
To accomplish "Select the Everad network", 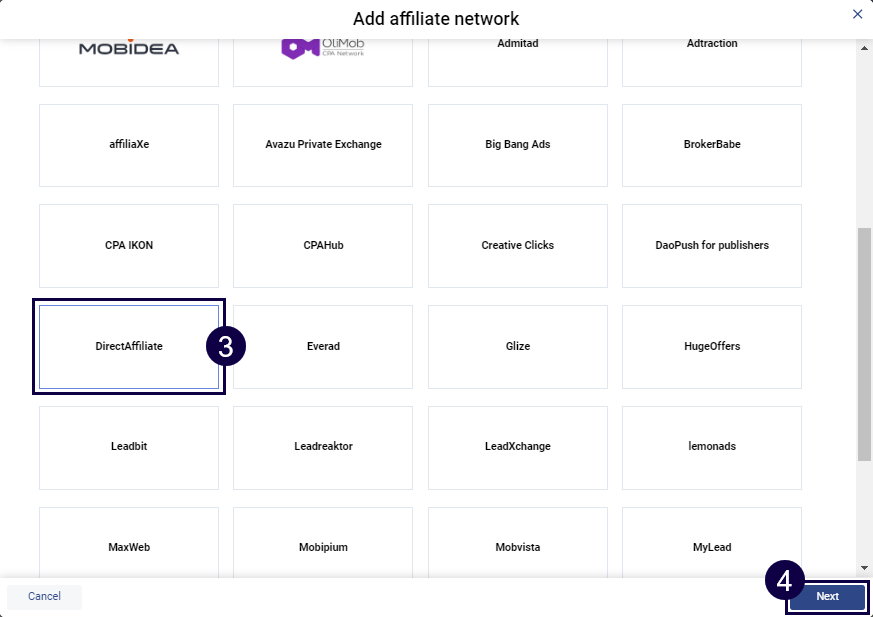I will 322,346.
